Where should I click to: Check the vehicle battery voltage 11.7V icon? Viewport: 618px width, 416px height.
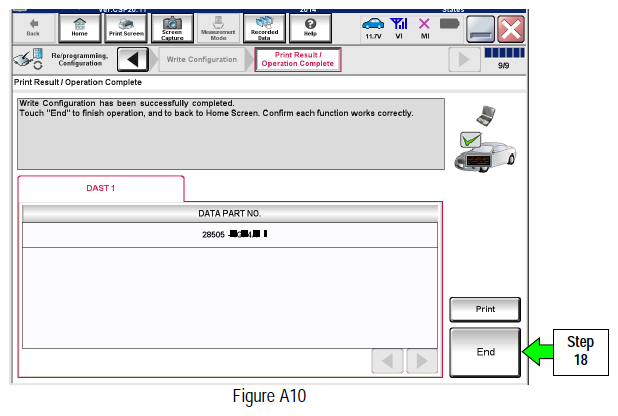pos(373,28)
